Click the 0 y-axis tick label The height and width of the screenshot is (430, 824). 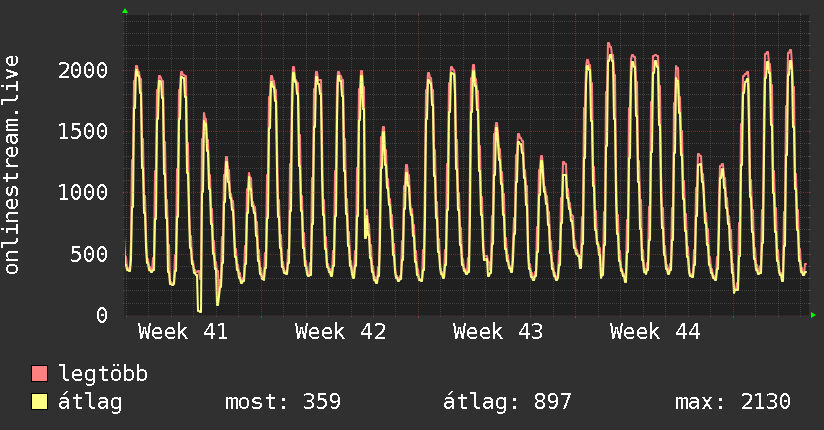(x=102, y=315)
